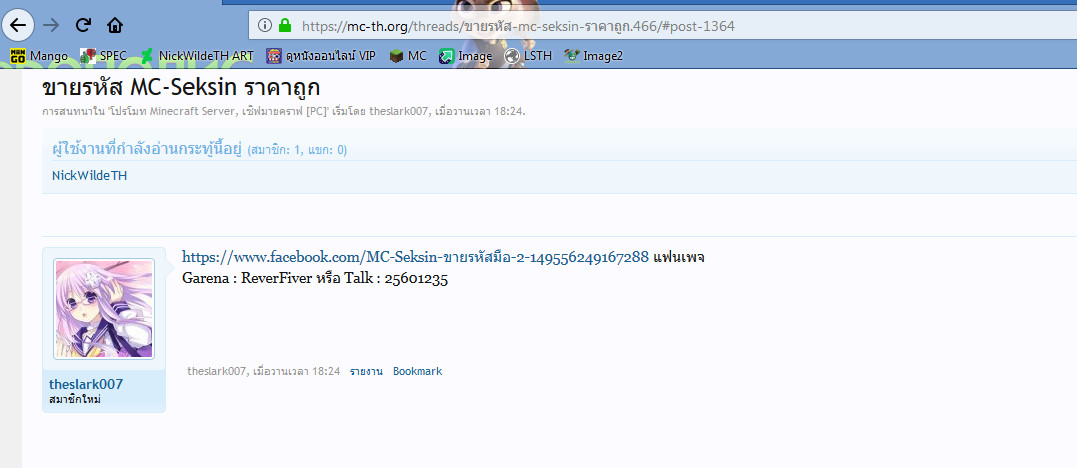Open the MC-Seksin Facebook page link
Screen dimensions: 1077x468
pos(415,257)
